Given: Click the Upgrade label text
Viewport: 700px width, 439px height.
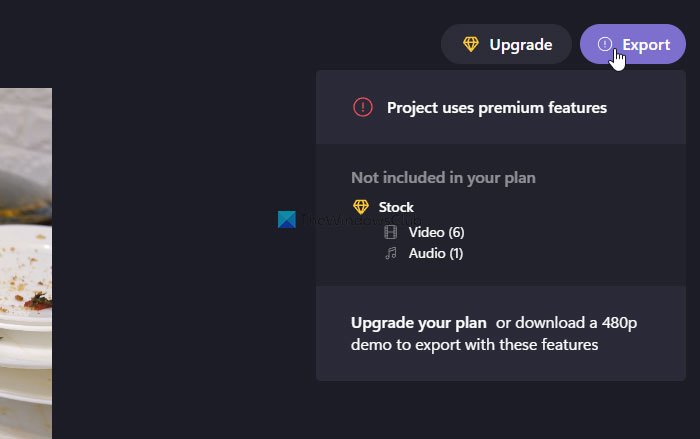Looking at the screenshot, I should pos(520,44).
